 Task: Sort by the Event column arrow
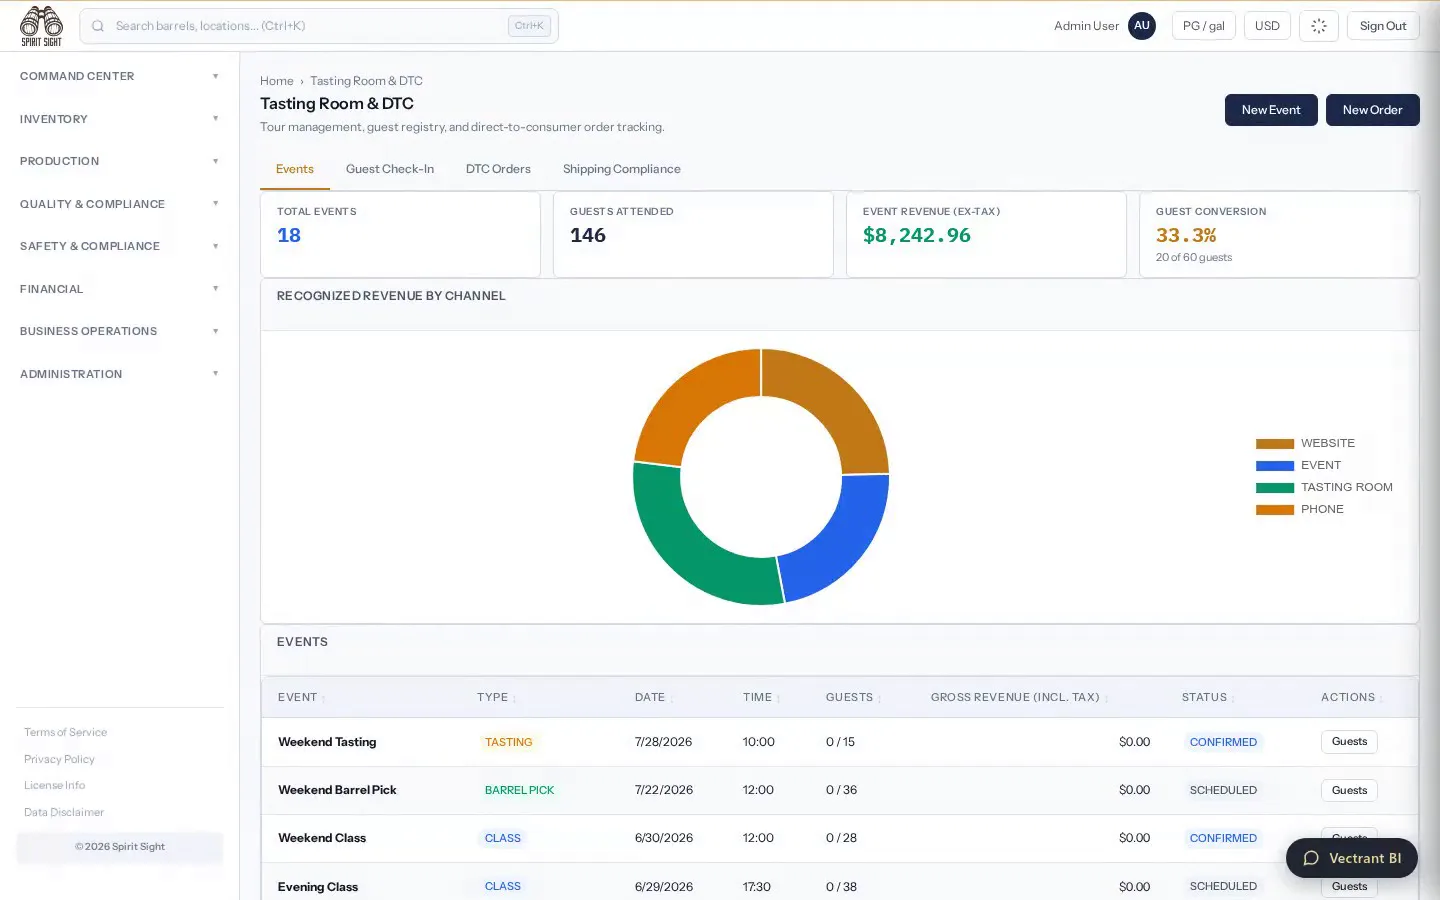point(324,699)
